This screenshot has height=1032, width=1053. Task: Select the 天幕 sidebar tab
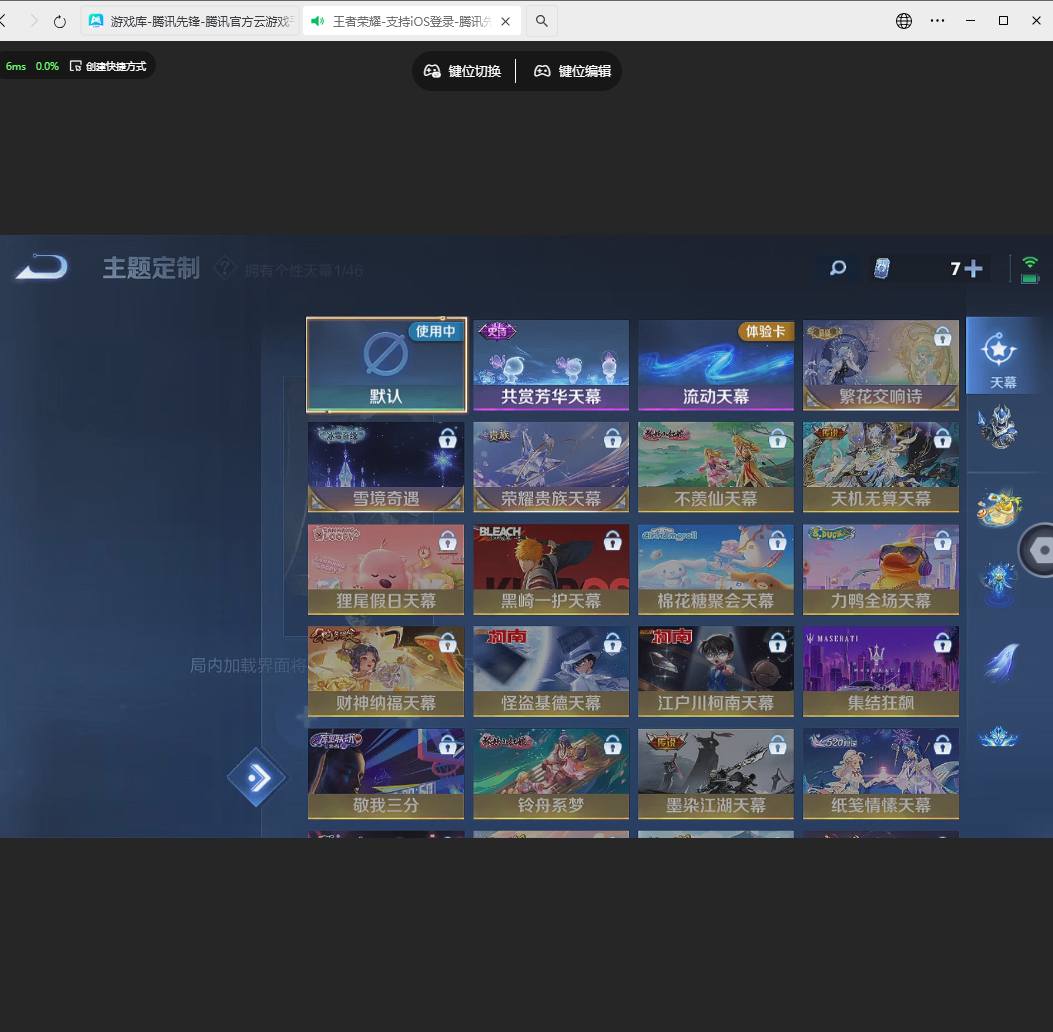(x=1000, y=355)
